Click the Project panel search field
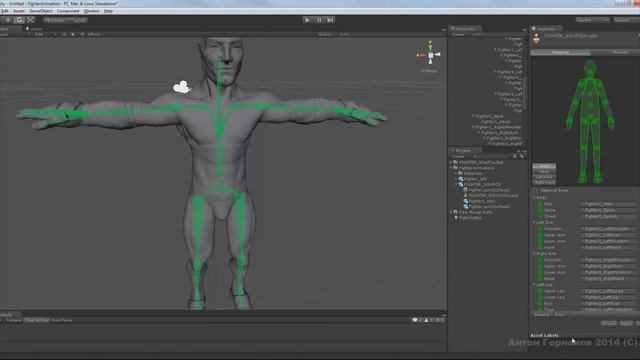The image size is (640, 360). pos(491,156)
